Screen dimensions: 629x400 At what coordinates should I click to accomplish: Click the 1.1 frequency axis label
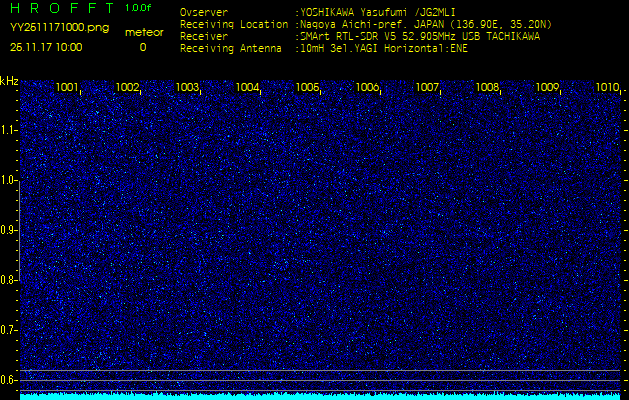pyautogui.click(x=9, y=130)
